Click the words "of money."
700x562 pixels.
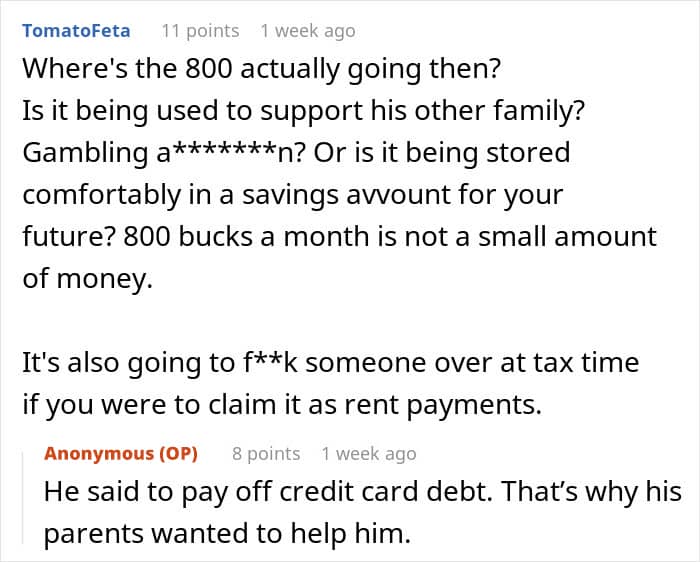(x=88, y=279)
